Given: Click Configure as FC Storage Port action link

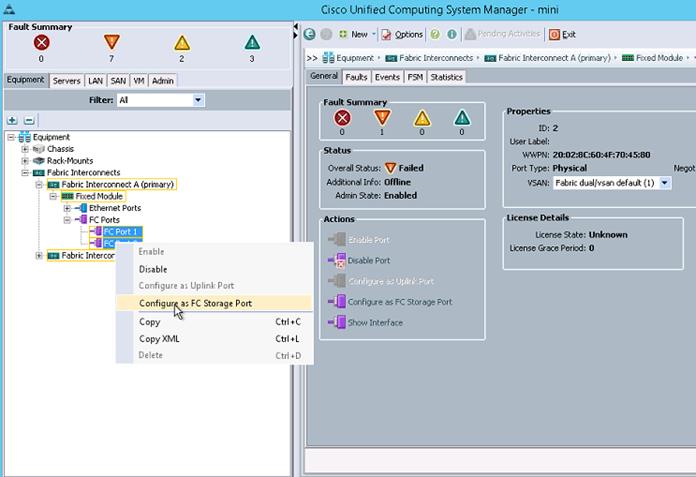Looking at the screenshot, I should click(x=400, y=302).
